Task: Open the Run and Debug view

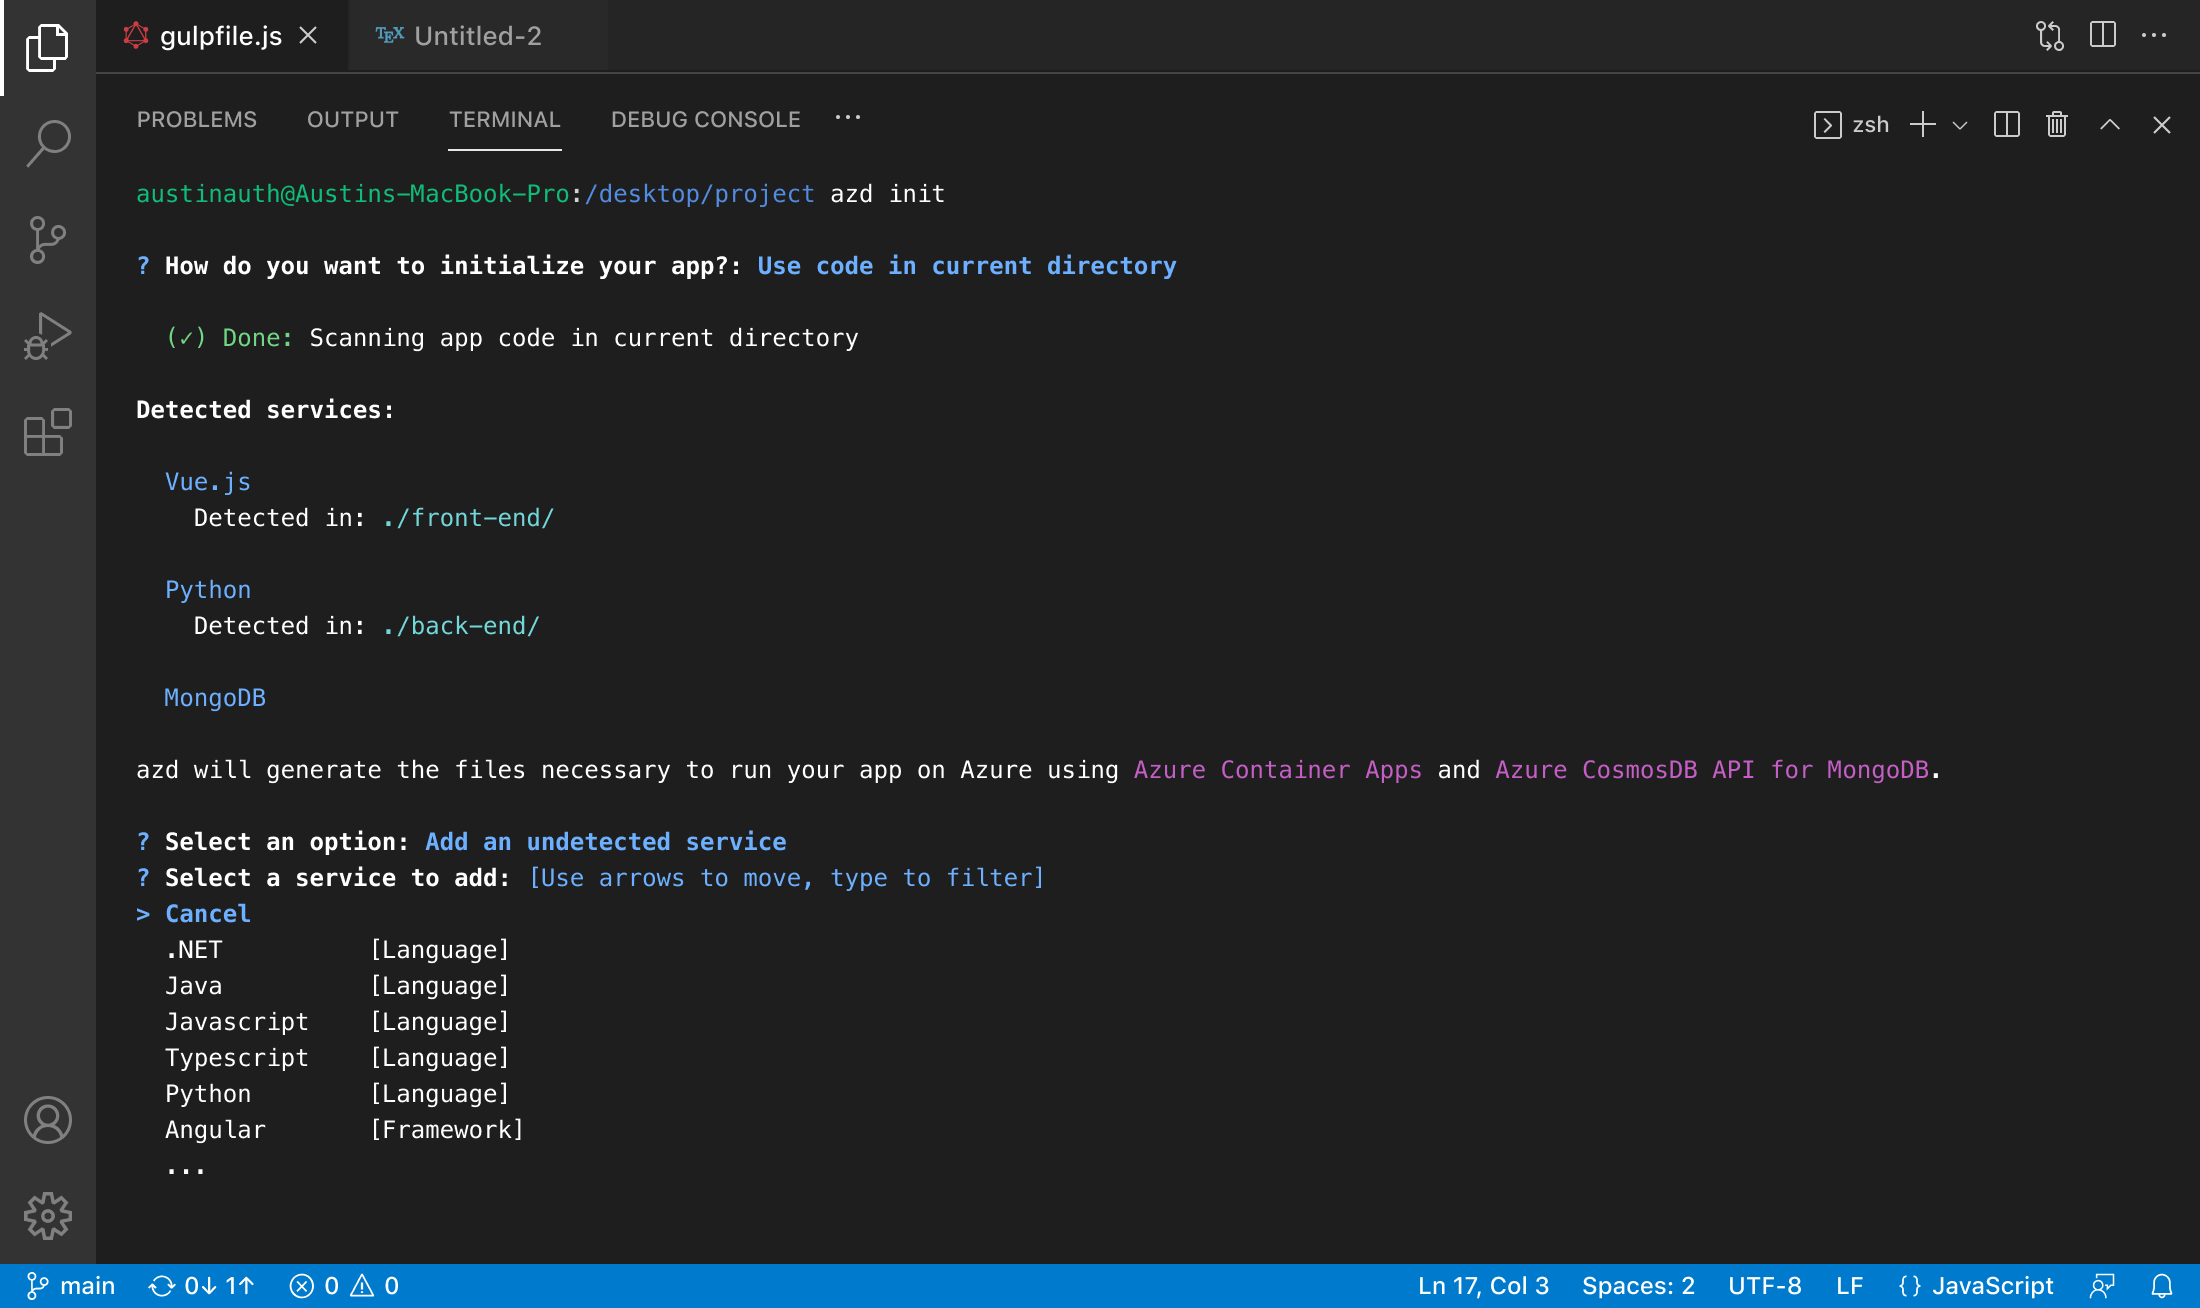Action: (47, 335)
